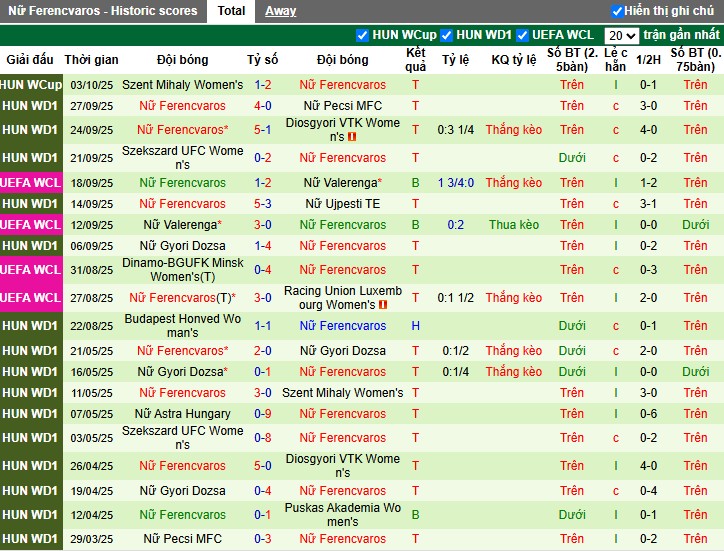
Task: Open the 3-0 score on 12/09/25
Action: [262, 225]
